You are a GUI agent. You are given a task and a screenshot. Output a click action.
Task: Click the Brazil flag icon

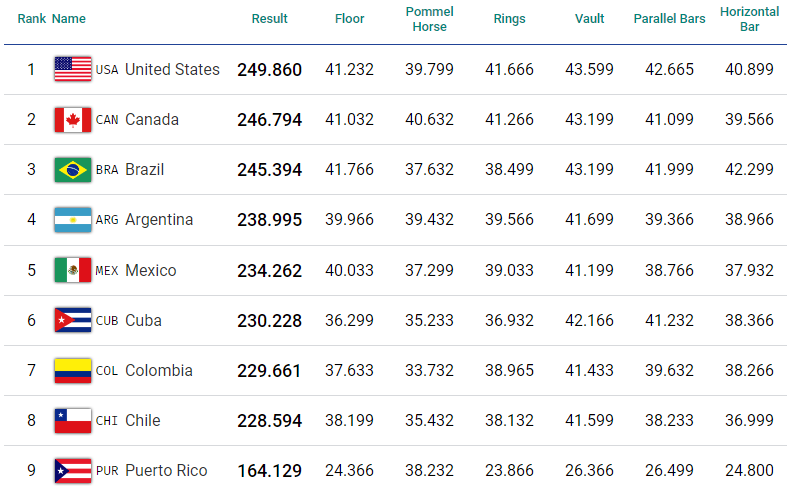point(72,170)
